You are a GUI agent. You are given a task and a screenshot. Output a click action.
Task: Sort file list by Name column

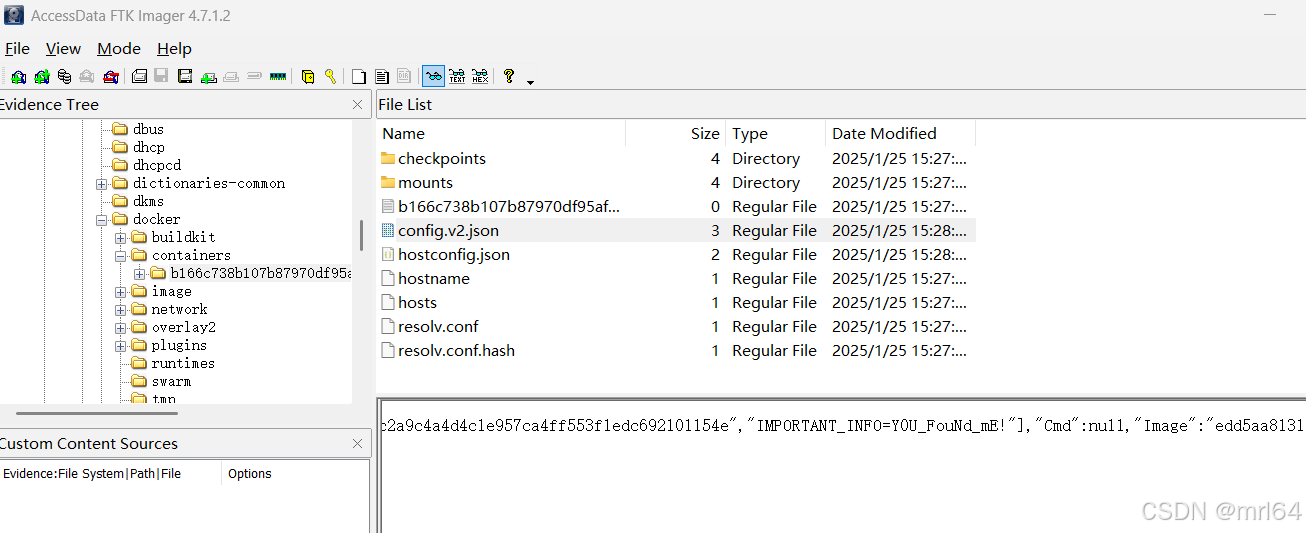(x=501, y=134)
